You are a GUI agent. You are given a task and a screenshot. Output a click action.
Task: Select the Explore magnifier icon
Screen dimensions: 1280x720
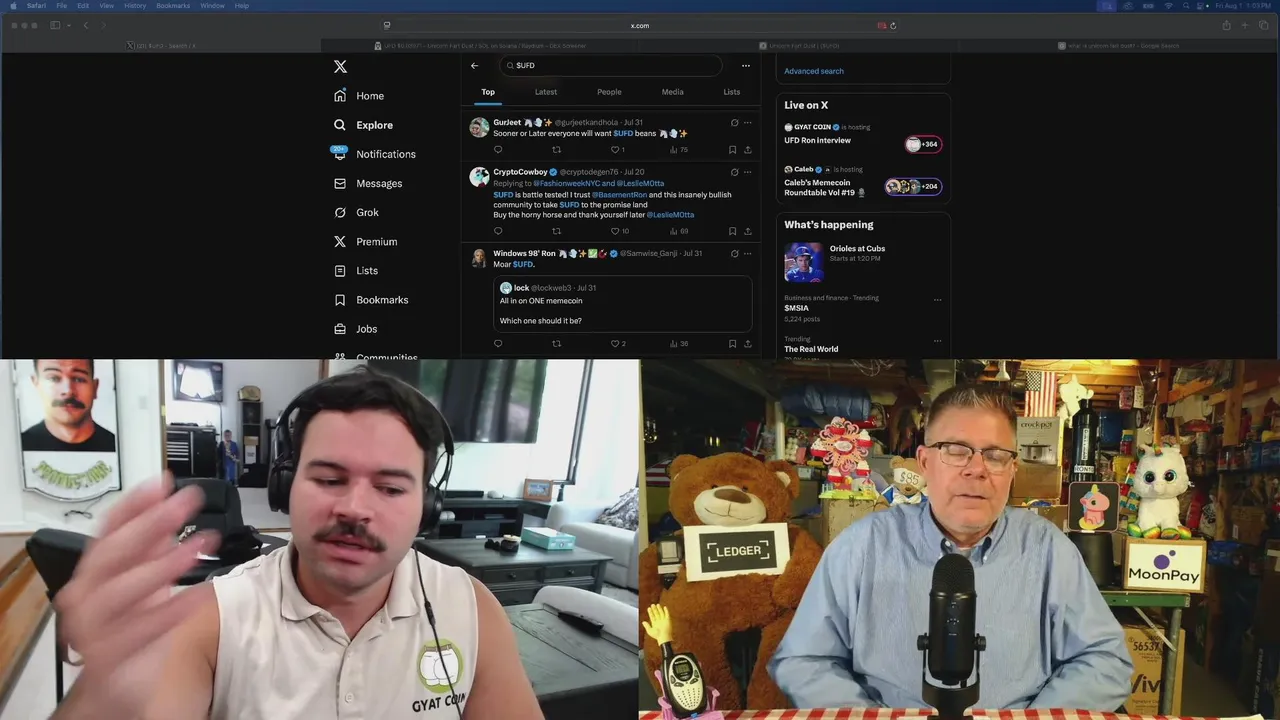point(340,125)
